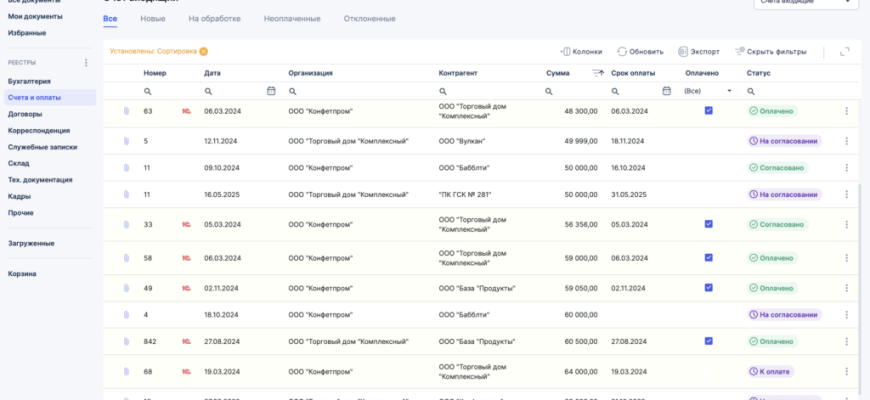Expand the table to fullscreen
The height and width of the screenshot is (400, 870).
coord(845,51)
